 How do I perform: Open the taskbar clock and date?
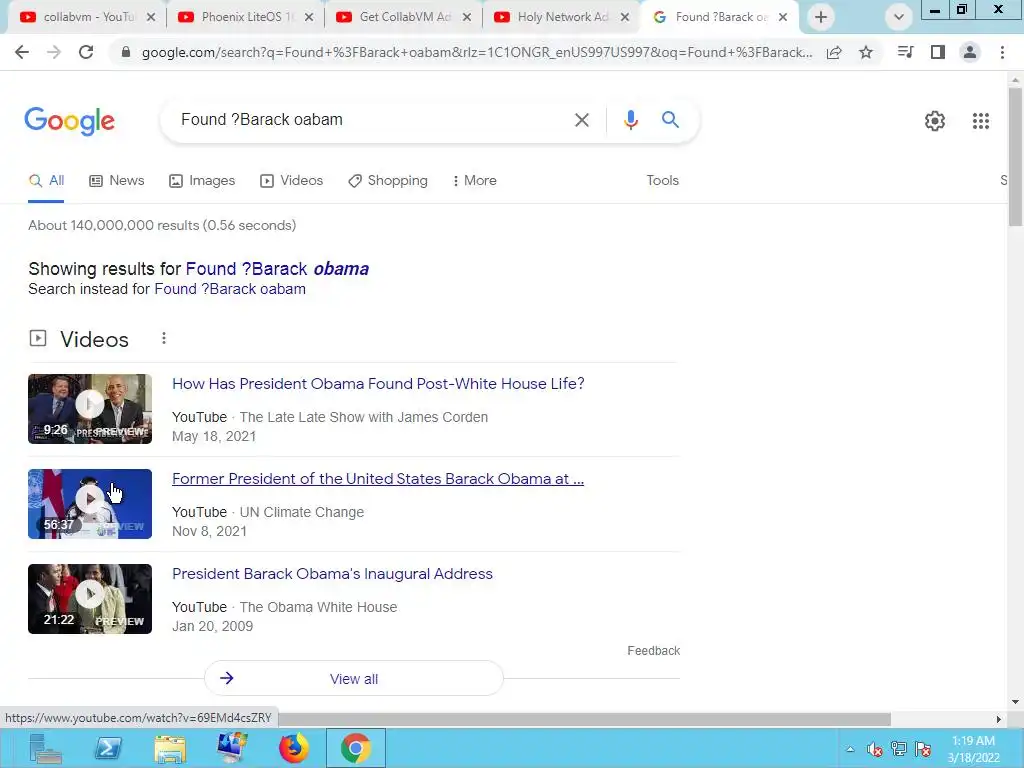pyautogui.click(x=973, y=749)
